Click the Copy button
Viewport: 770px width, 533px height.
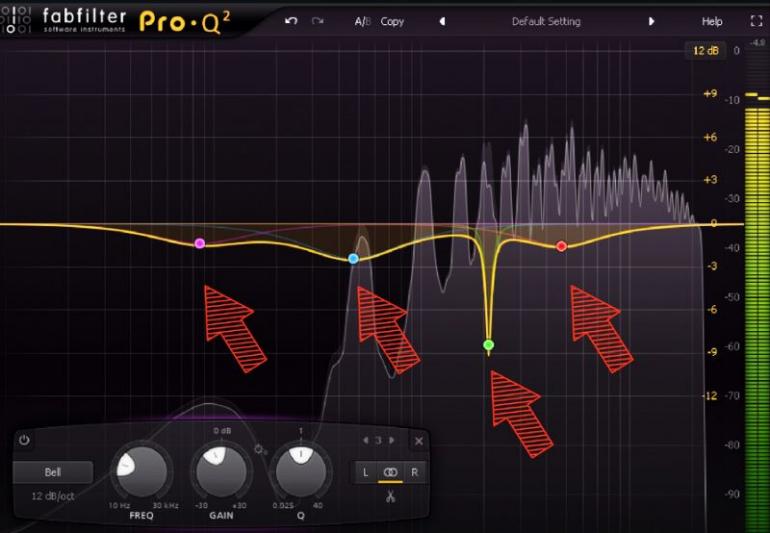click(x=392, y=22)
